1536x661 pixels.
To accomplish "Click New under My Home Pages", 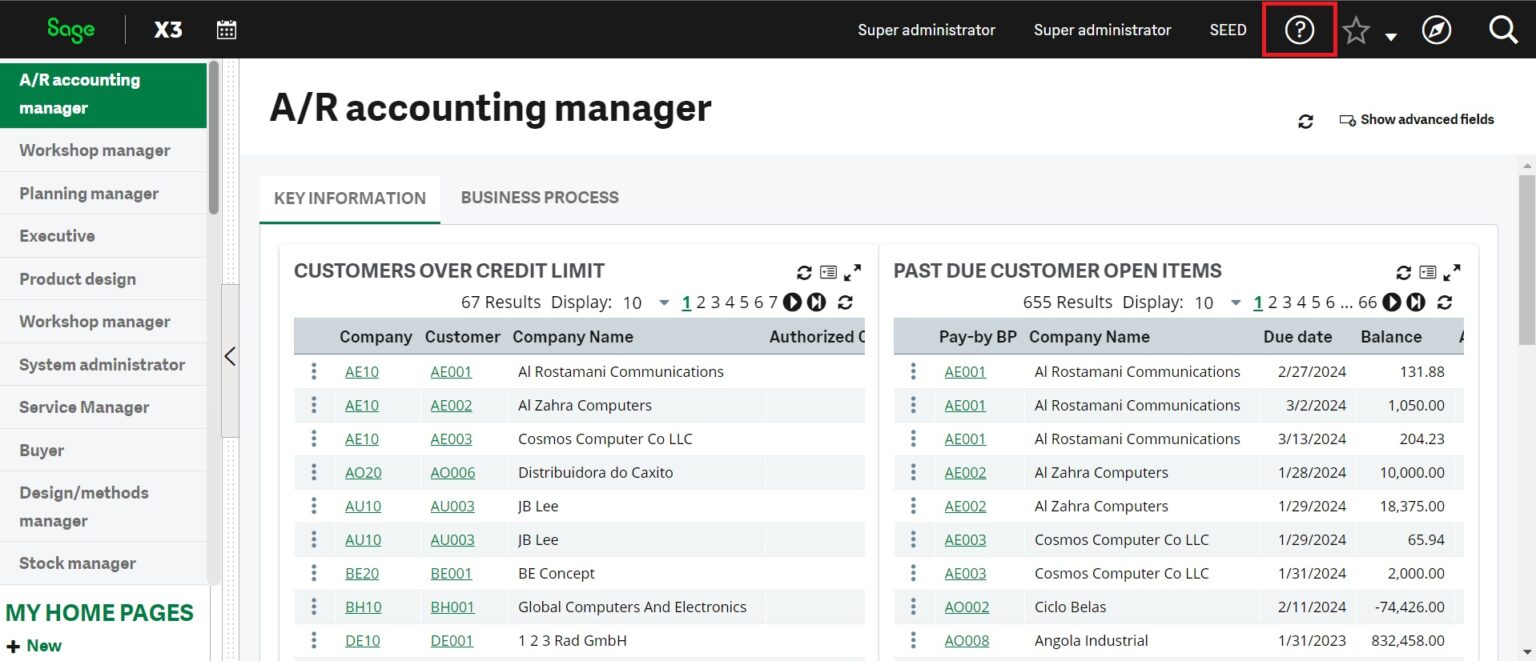I will click(35, 646).
